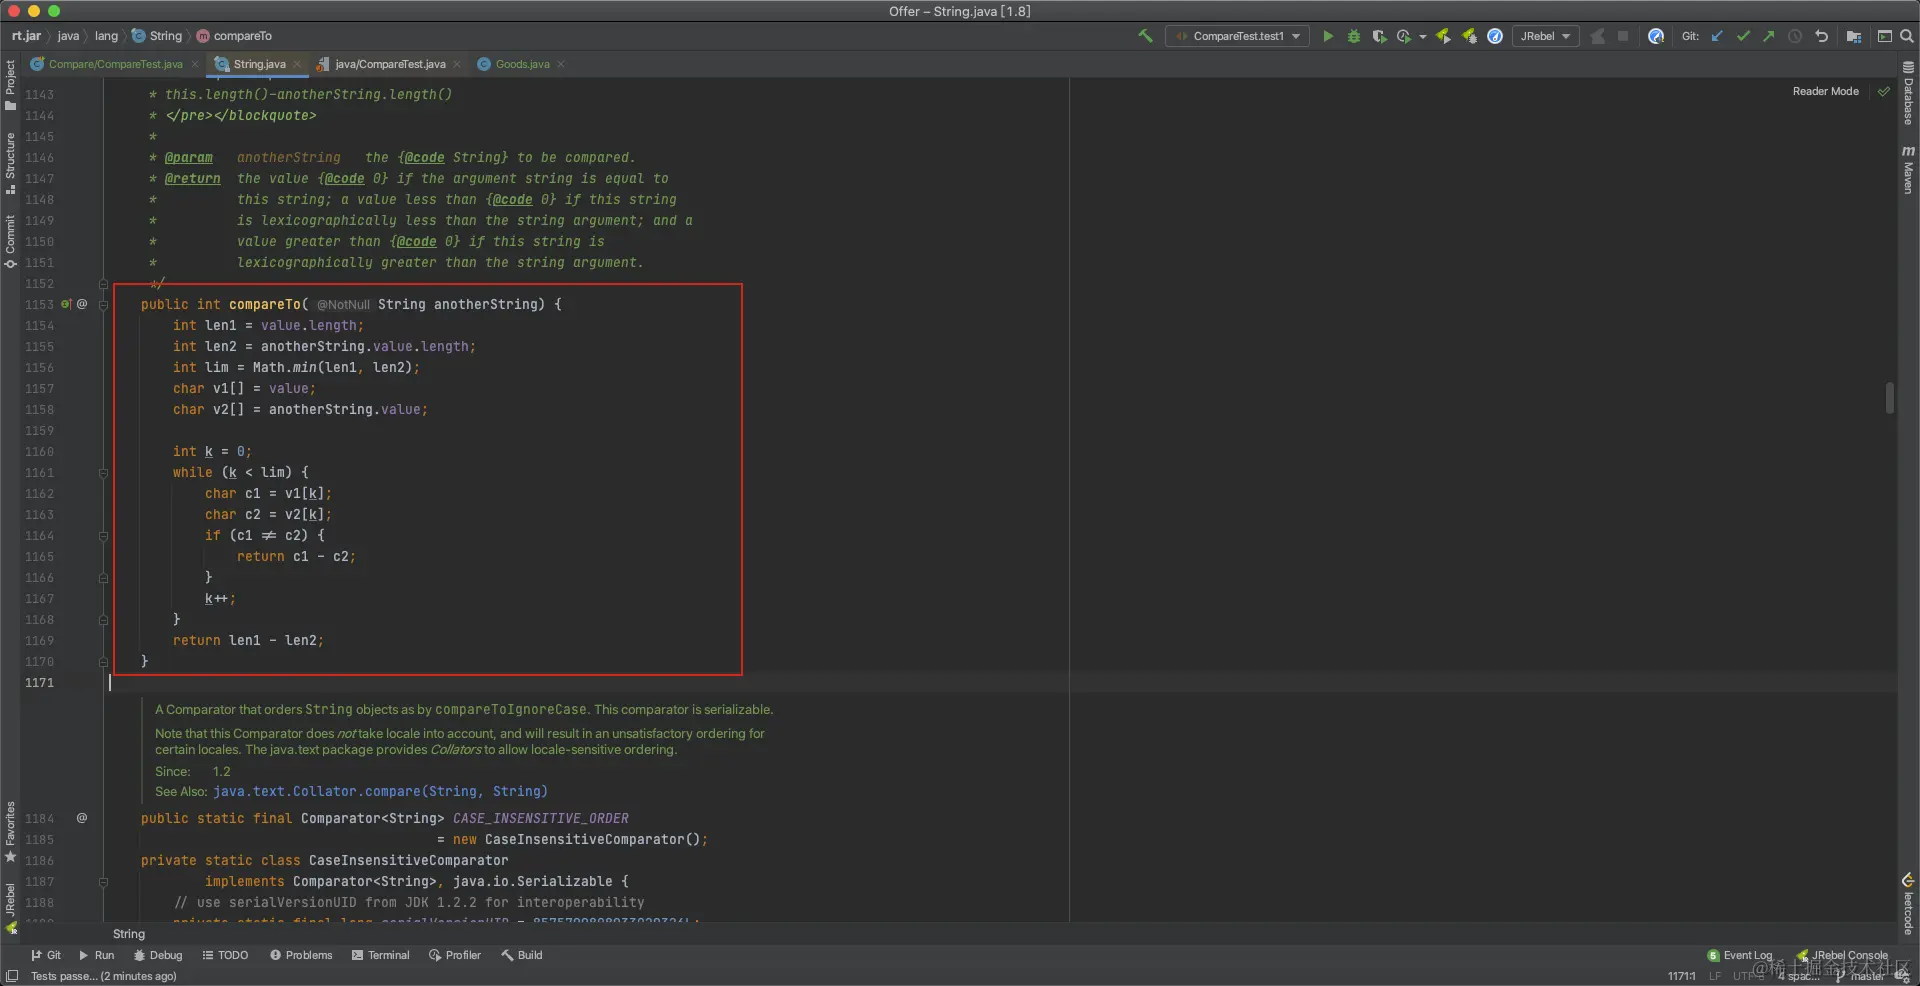This screenshot has width=1920, height=986.
Task: Collapse the Javadoc comment fold at line 1152
Action: tap(103, 283)
